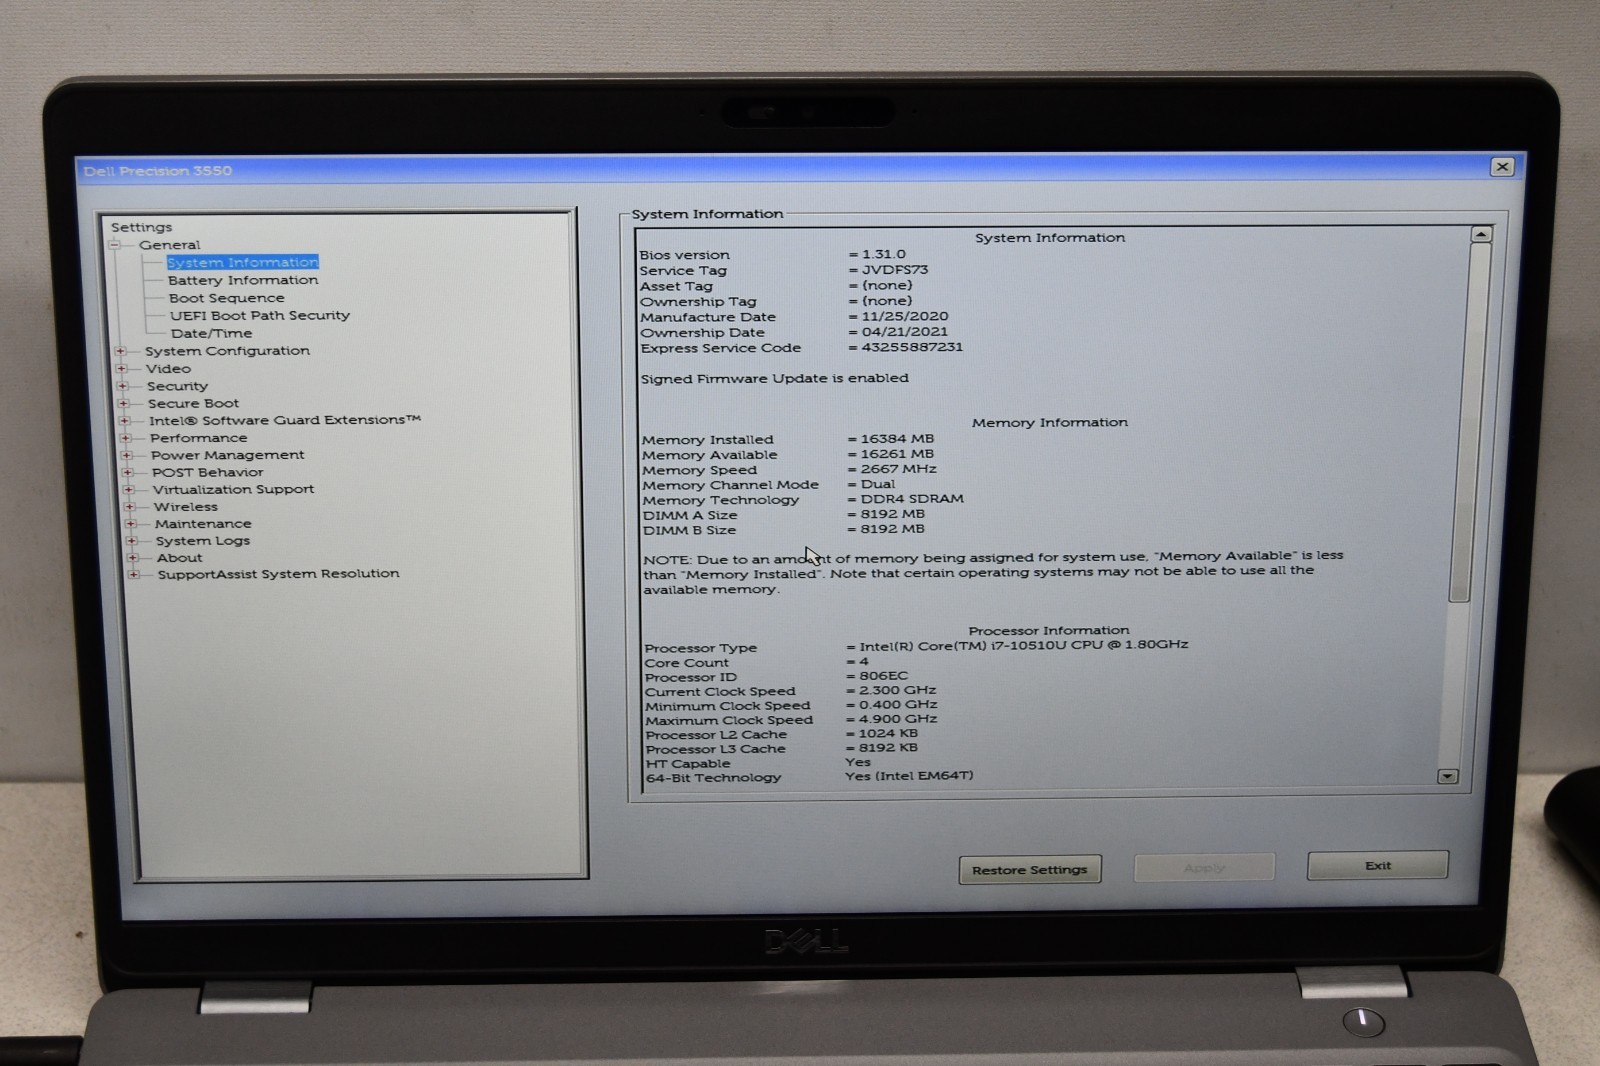
Task: Select System Configuration label
Action: (227, 351)
